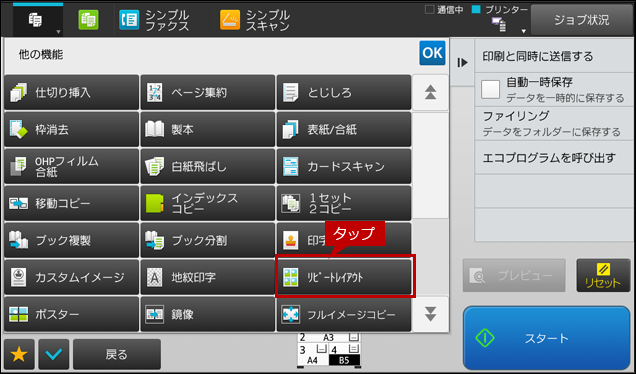
Task: Click the リセット reset button
Action: 603,275
